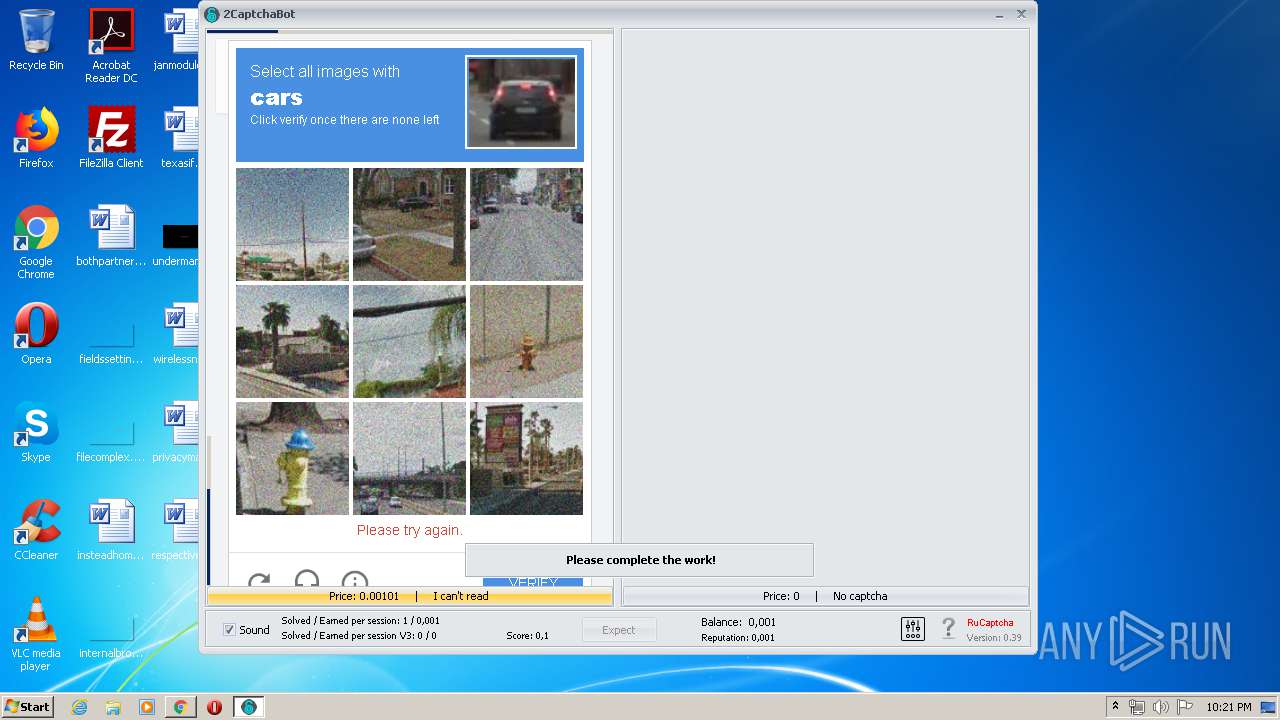Viewport: 1280px width, 720px height.
Task: Minimize the 2CaptchaBot window
Action: click(1000, 14)
